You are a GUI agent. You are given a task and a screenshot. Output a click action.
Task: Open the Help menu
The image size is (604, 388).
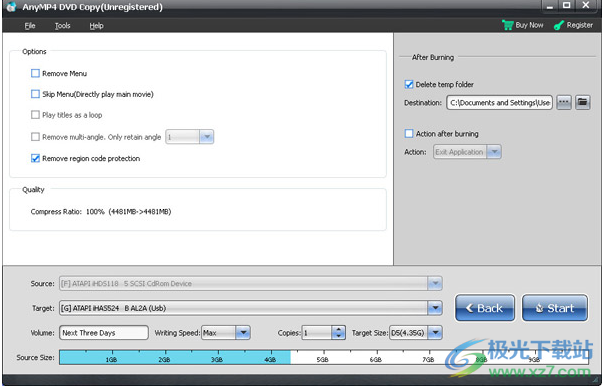[96, 26]
